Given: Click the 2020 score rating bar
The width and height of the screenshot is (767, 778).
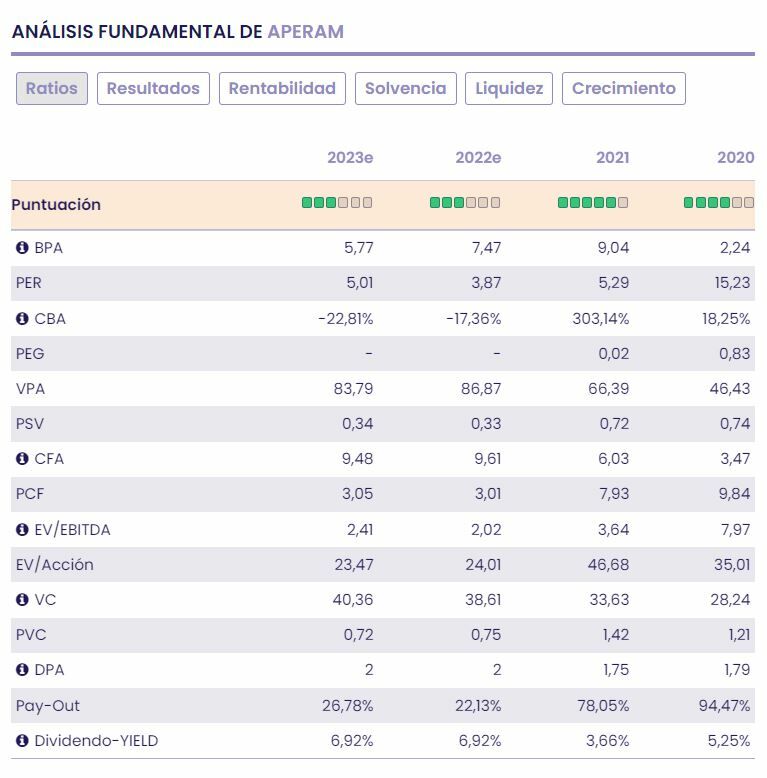Looking at the screenshot, I should pos(719,203).
